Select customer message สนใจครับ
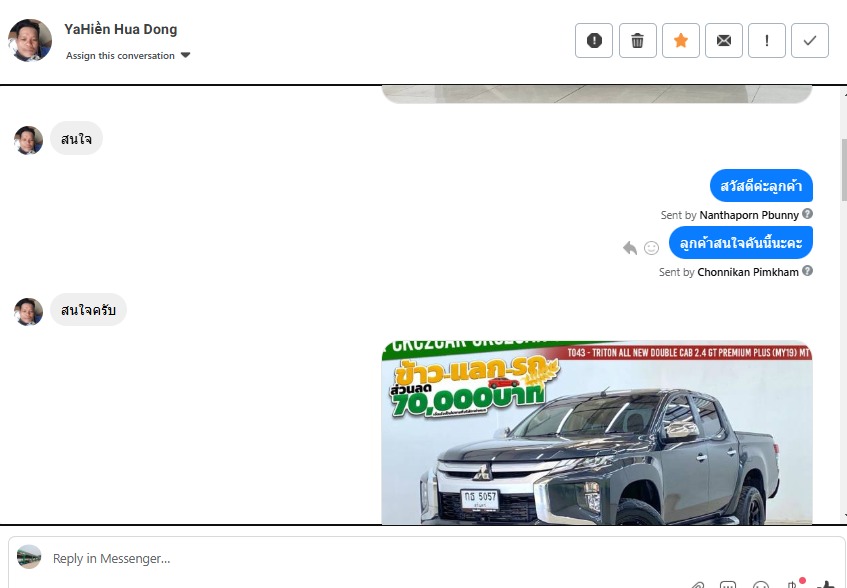The height and width of the screenshot is (588, 847). coord(88,310)
